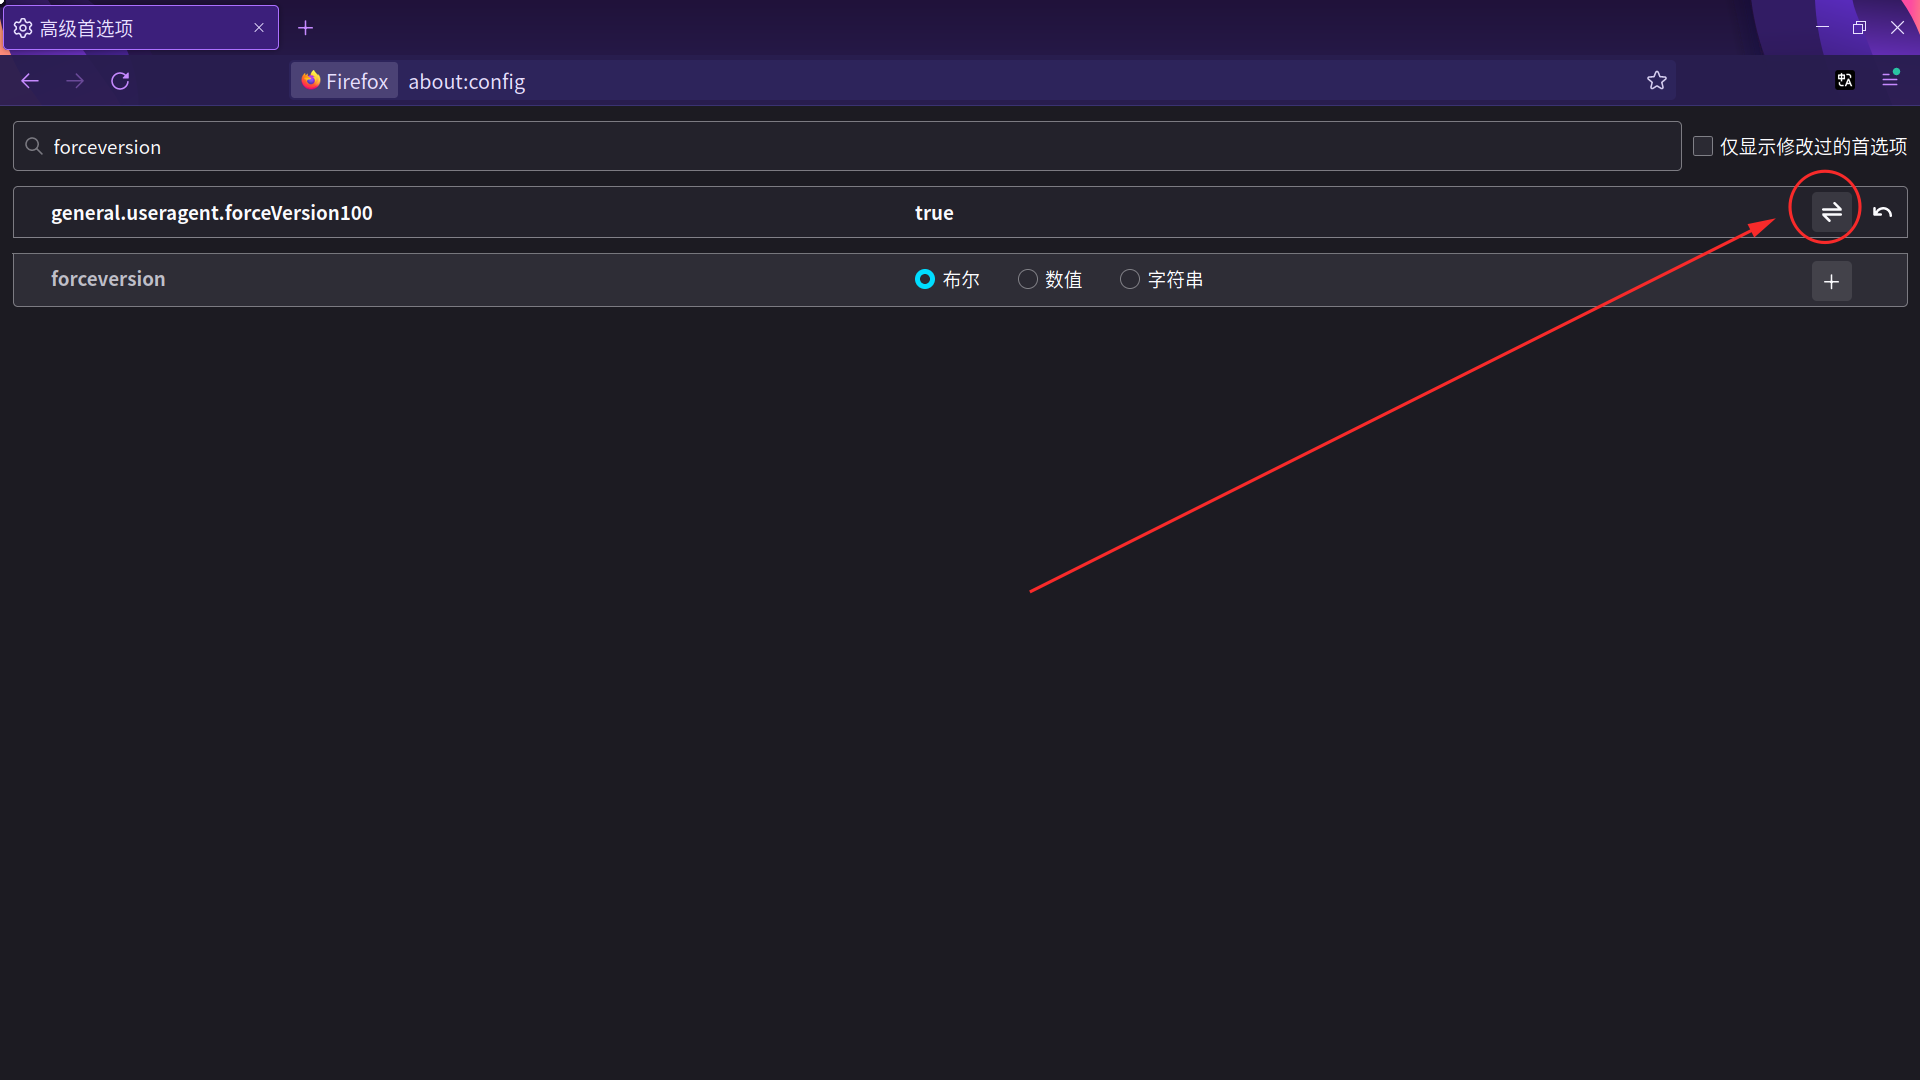Click the translation extension icon
This screenshot has width=1920, height=1080.
pyautogui.click(x=1845, y=81)
